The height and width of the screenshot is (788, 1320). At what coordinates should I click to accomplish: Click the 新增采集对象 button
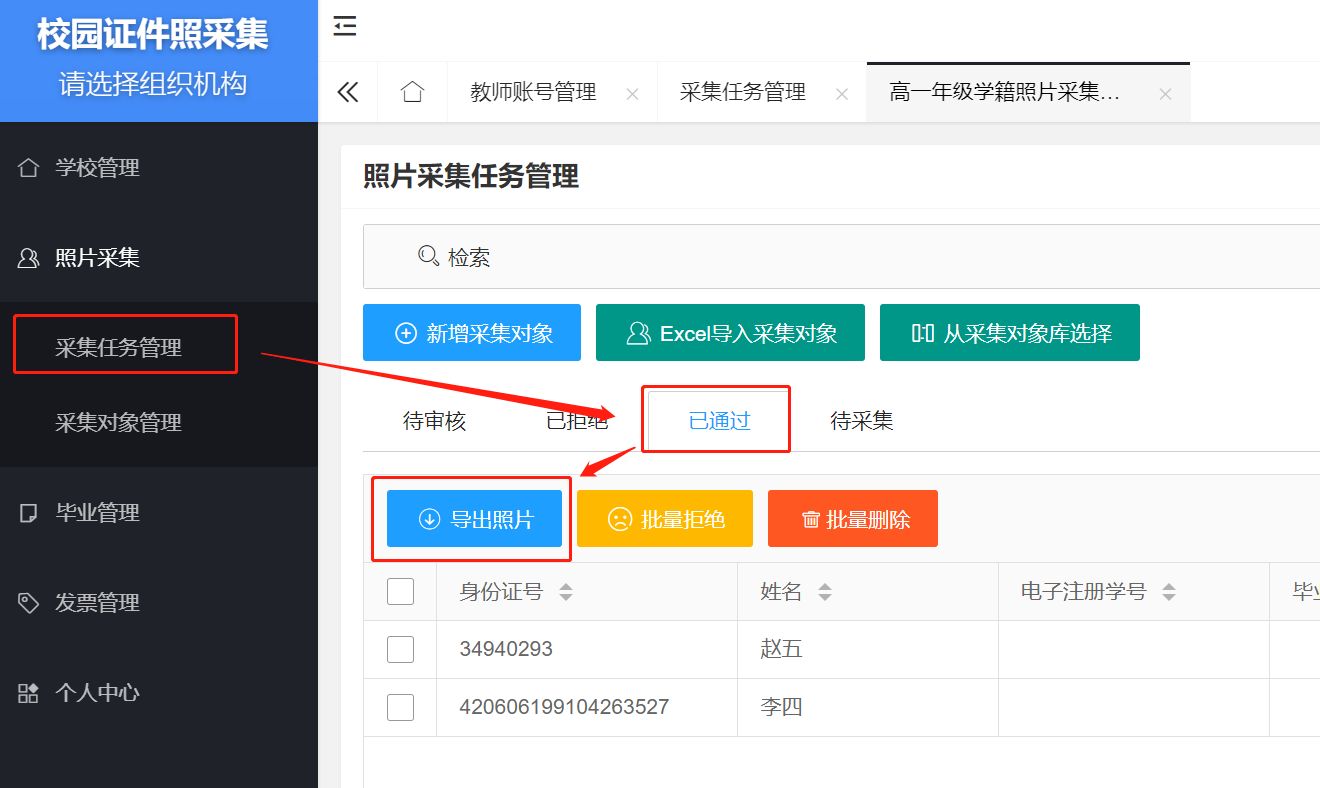(x=471, y=332)
